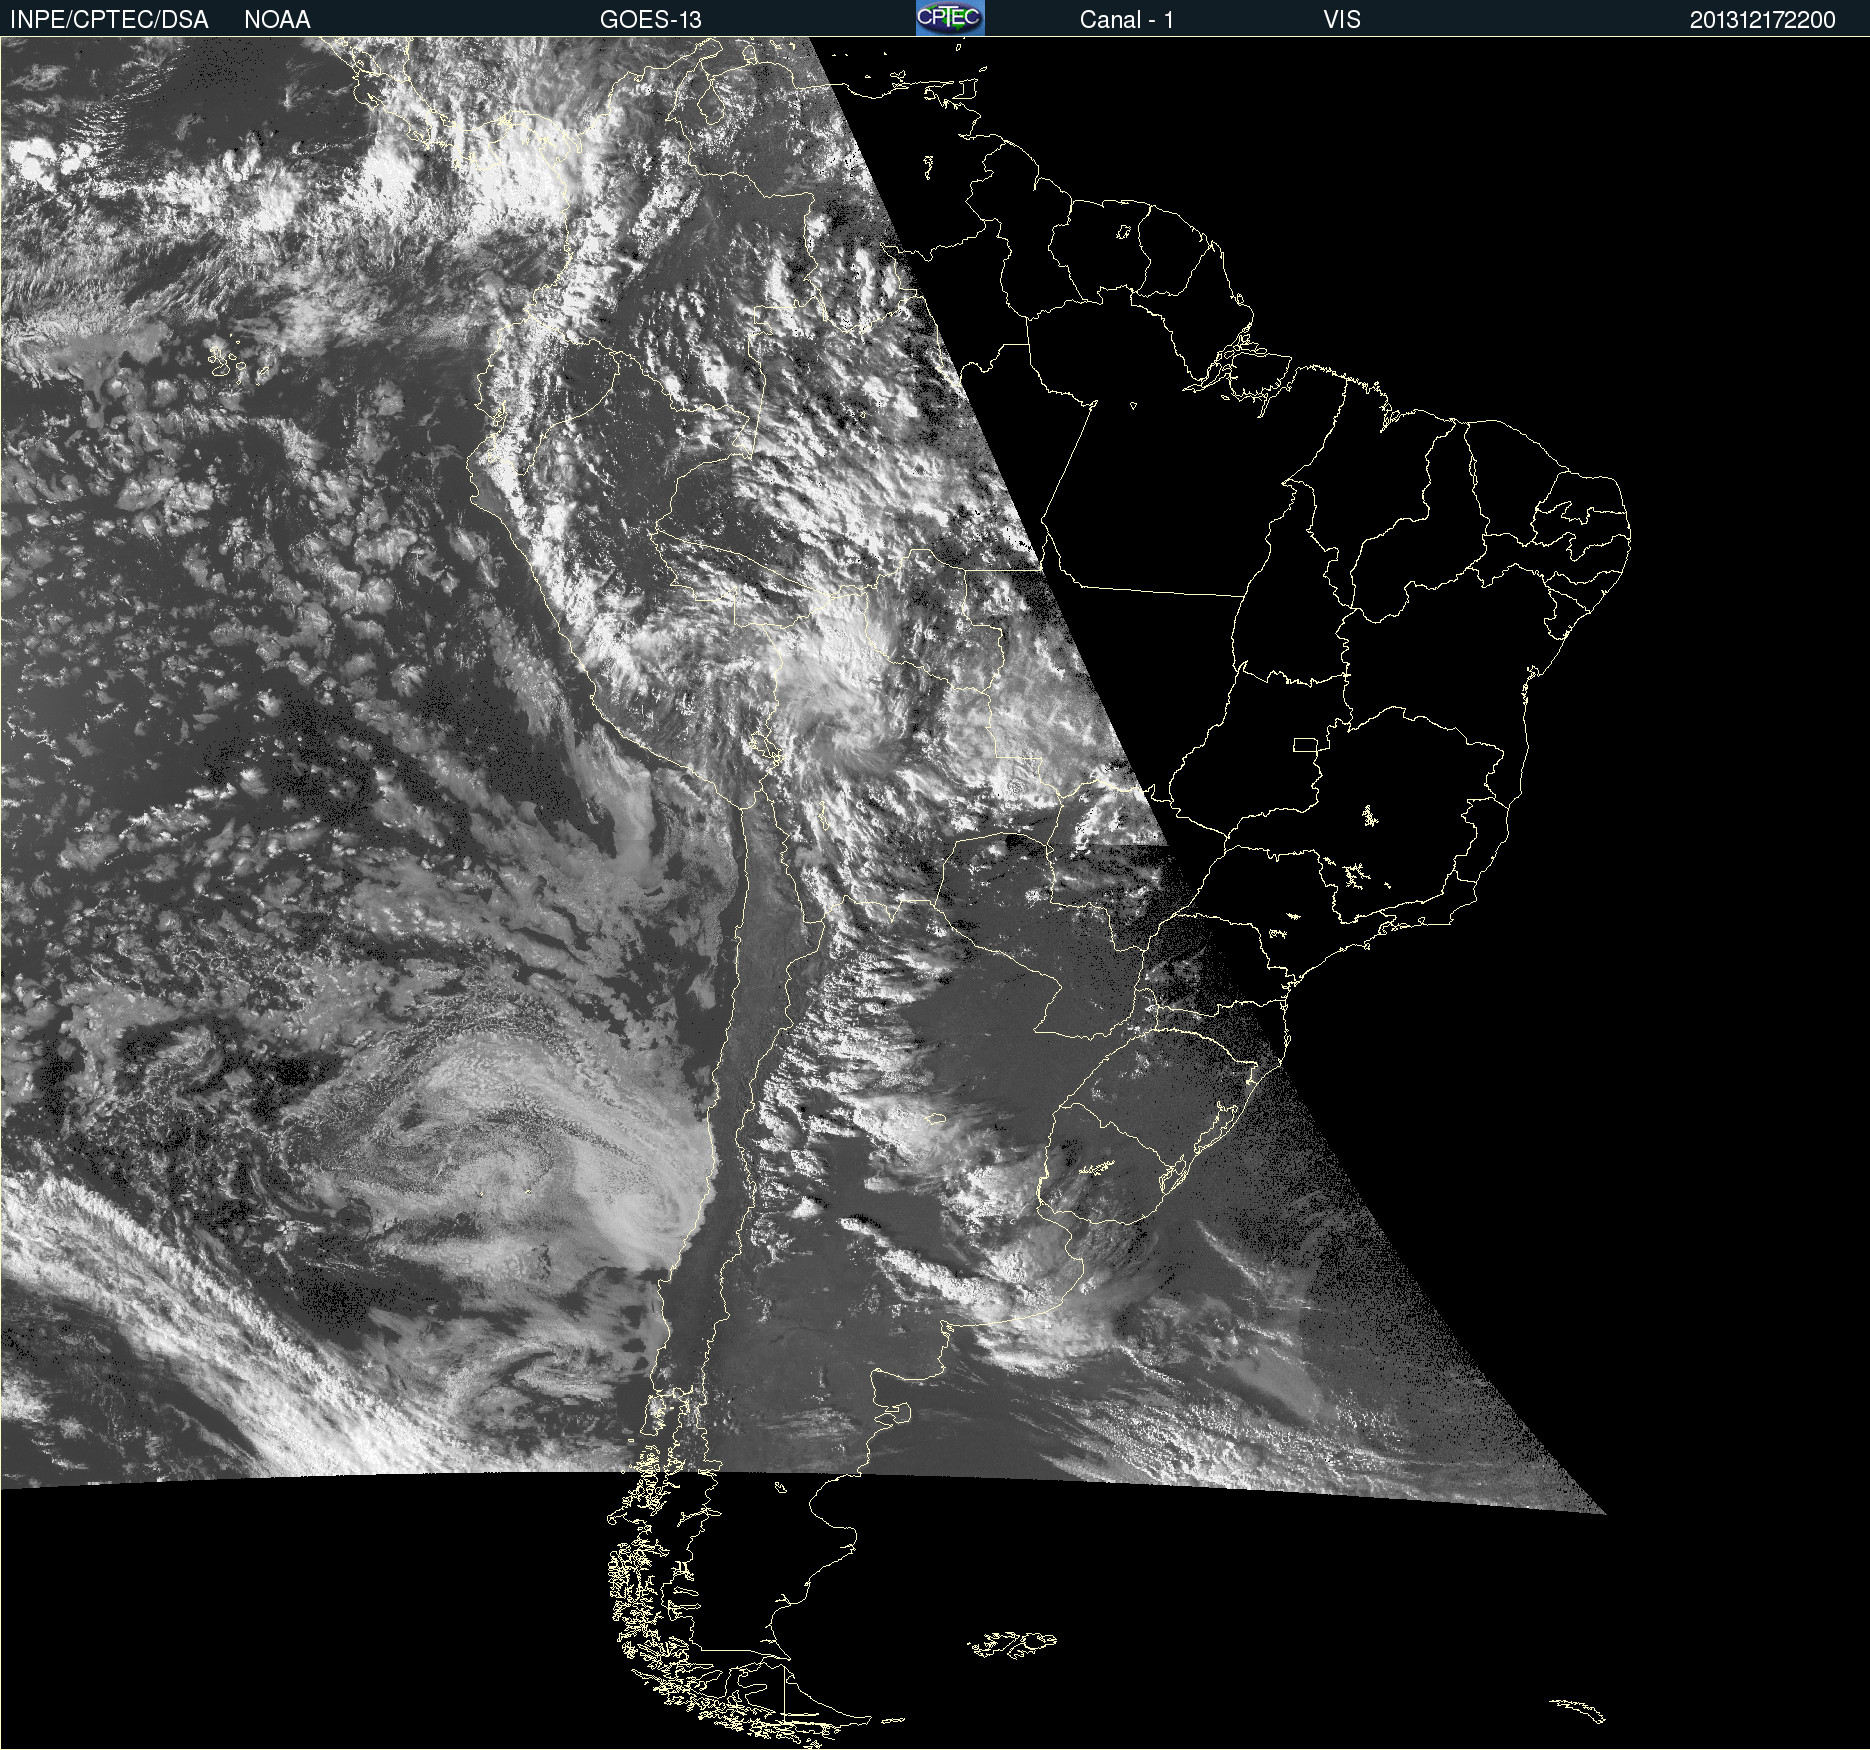Select the INPE/CPTEC/DSA header text
Image resolution: width=1870 pixels, height=1750 pixels.
point(109,20)
